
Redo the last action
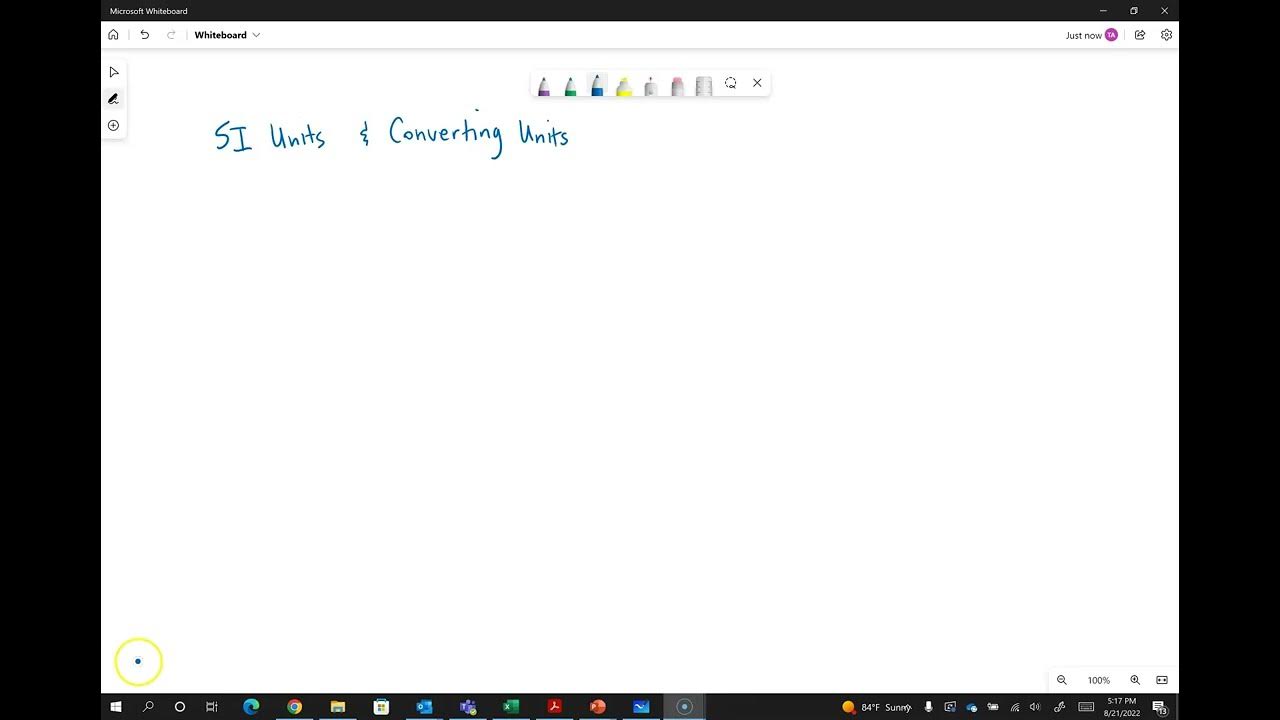tap(171, 35)
